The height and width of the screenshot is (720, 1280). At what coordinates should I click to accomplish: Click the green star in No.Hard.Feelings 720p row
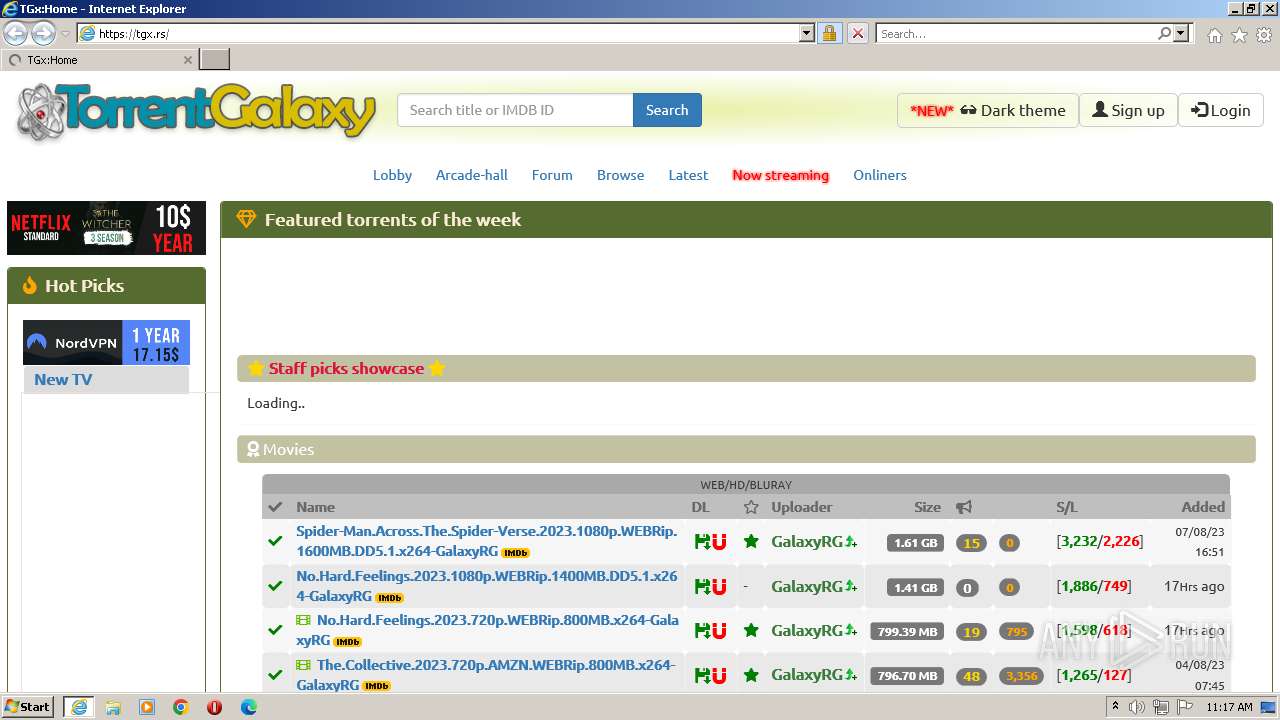(751, 631)
